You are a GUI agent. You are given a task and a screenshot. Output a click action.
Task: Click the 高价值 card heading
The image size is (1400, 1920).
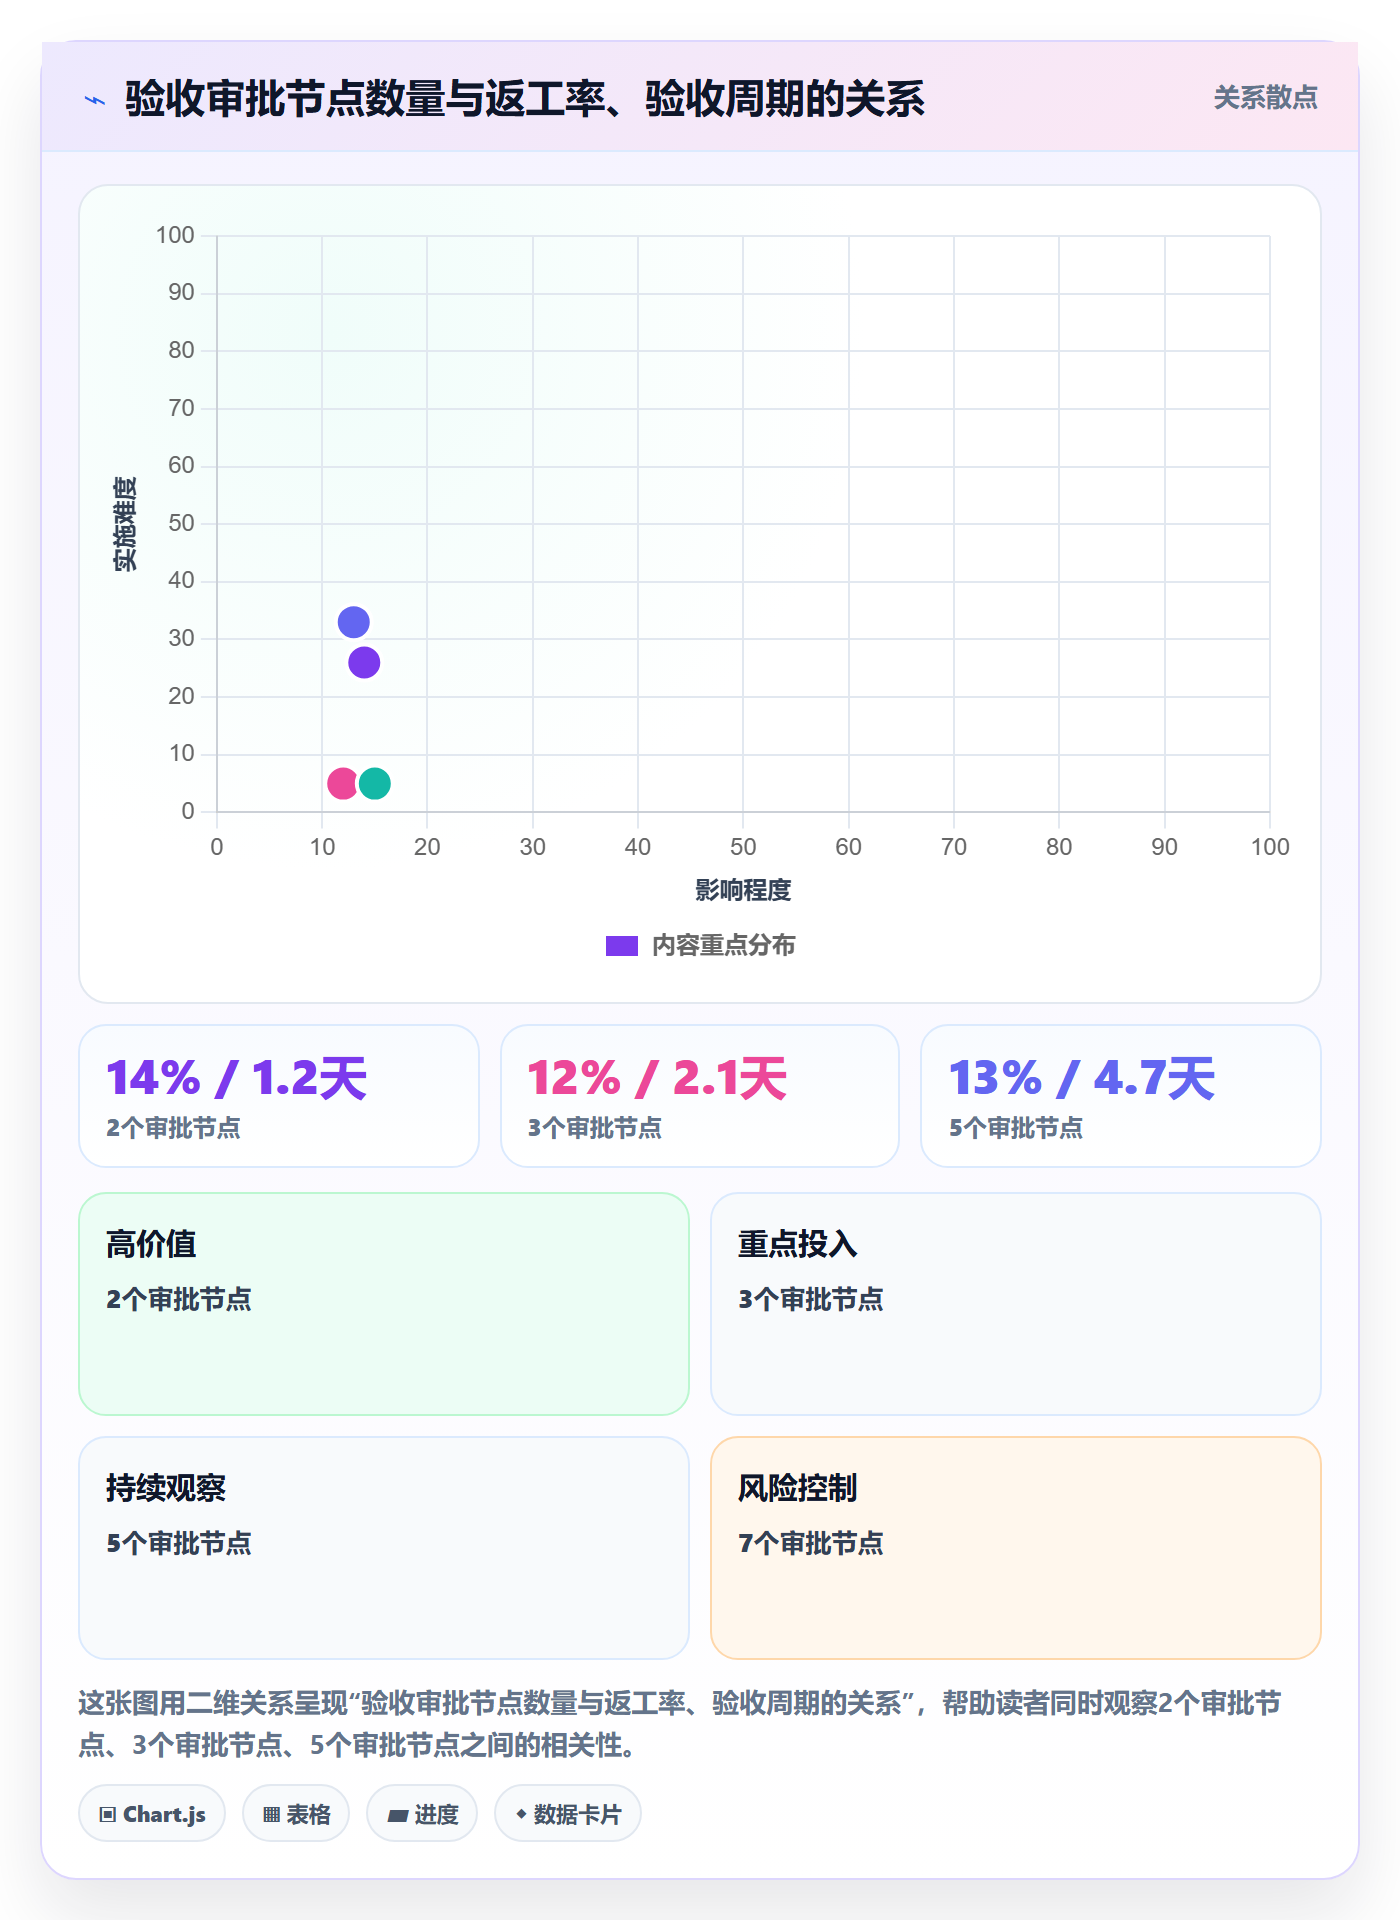pos(151,1244)
